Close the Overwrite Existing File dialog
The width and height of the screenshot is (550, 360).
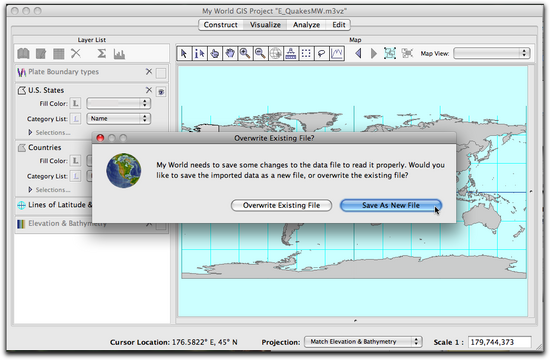coord(100,138)
